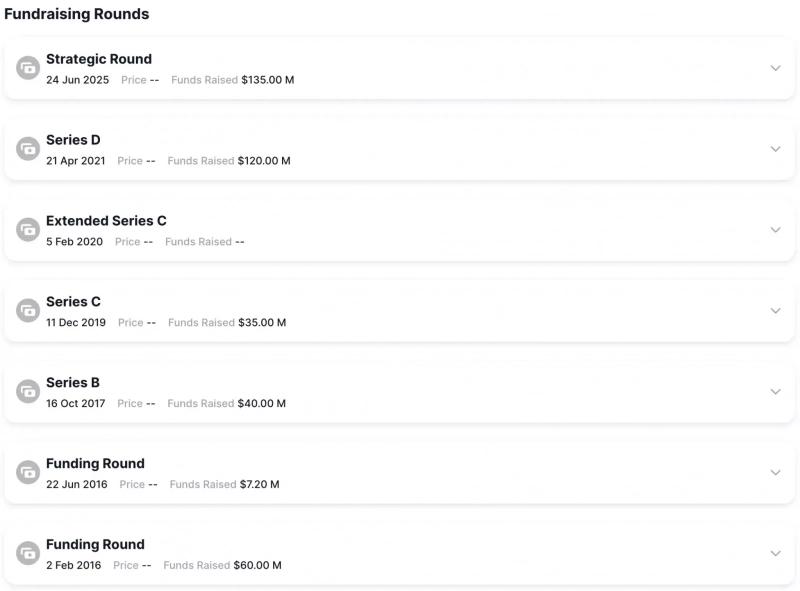Image resolution: width=800 pixels, height=591 pixels.
Task: Expand the Series B row chevron
Action: point(776,391)
